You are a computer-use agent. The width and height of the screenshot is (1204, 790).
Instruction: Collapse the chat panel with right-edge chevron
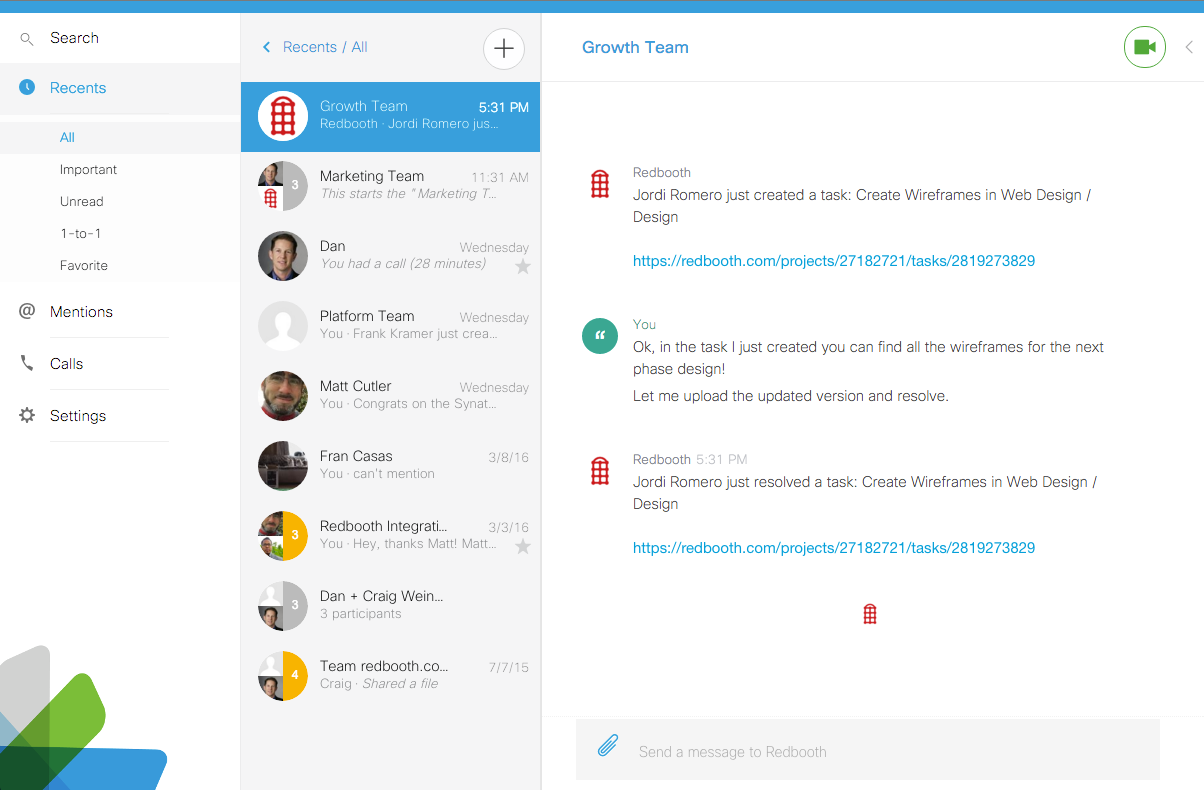pos(1190,46)
